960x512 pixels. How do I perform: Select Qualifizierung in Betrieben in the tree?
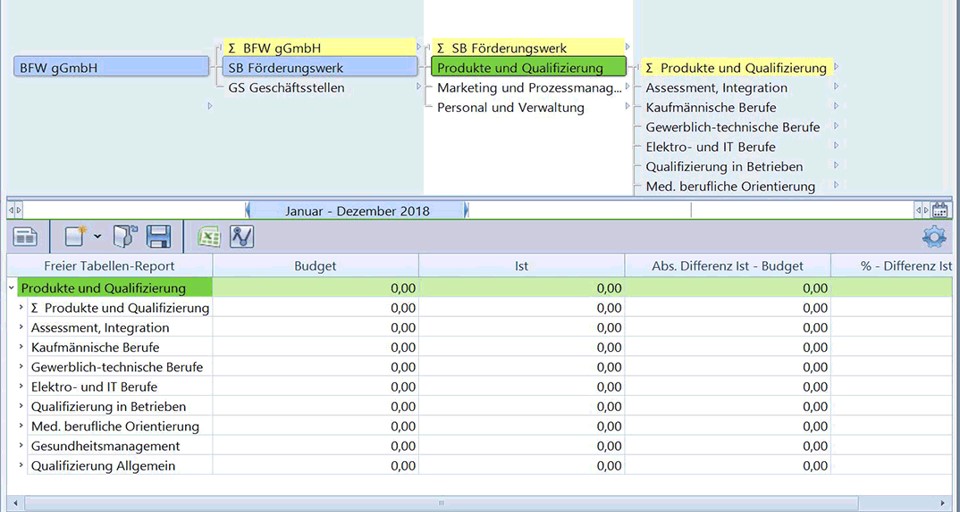[724, 167]
